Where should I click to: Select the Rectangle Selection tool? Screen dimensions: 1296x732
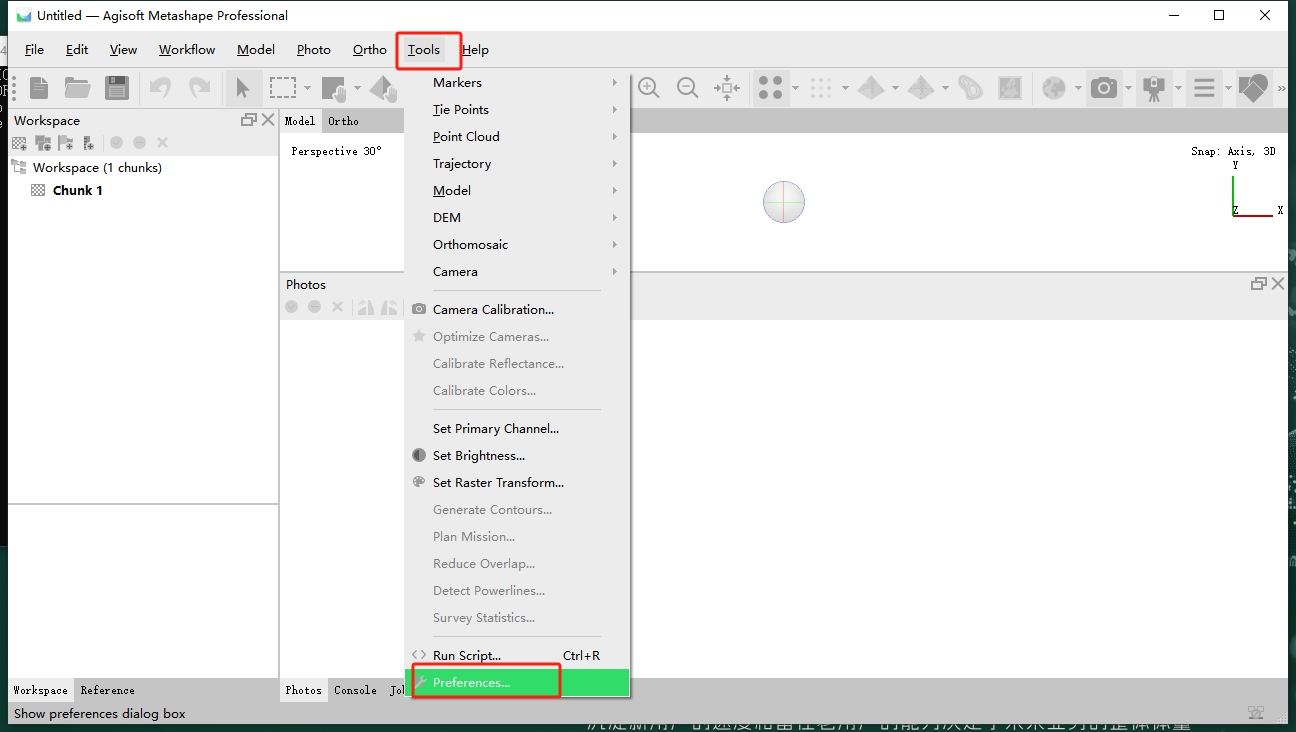tap(283, 88)
